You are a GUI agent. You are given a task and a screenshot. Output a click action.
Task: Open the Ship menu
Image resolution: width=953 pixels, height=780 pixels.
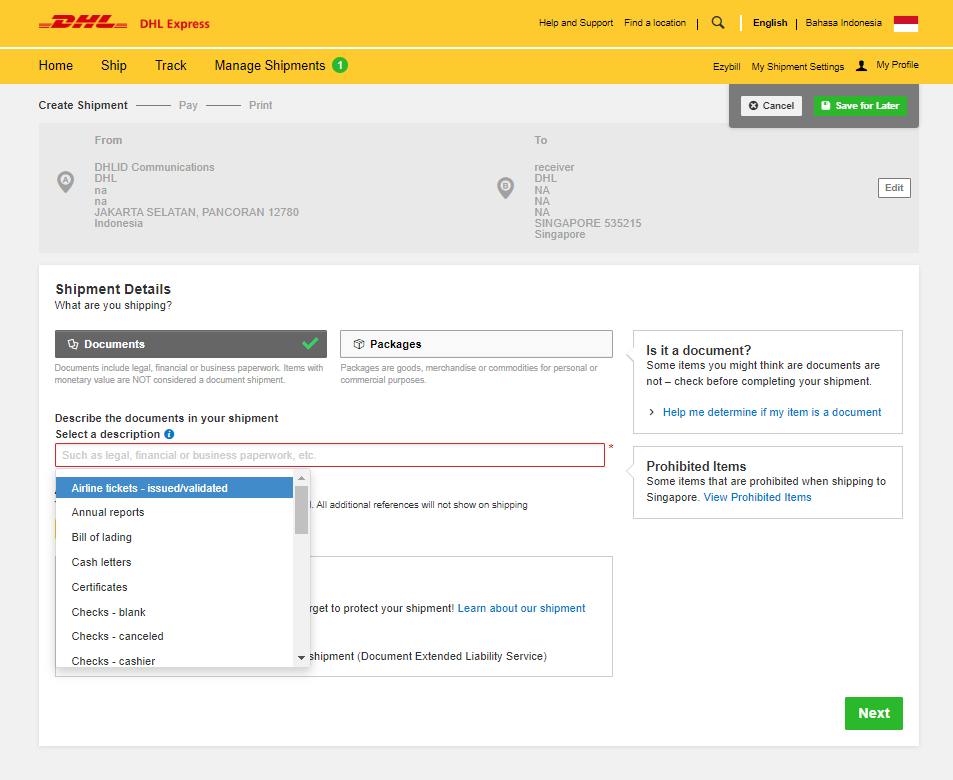(x=114, y=66)
